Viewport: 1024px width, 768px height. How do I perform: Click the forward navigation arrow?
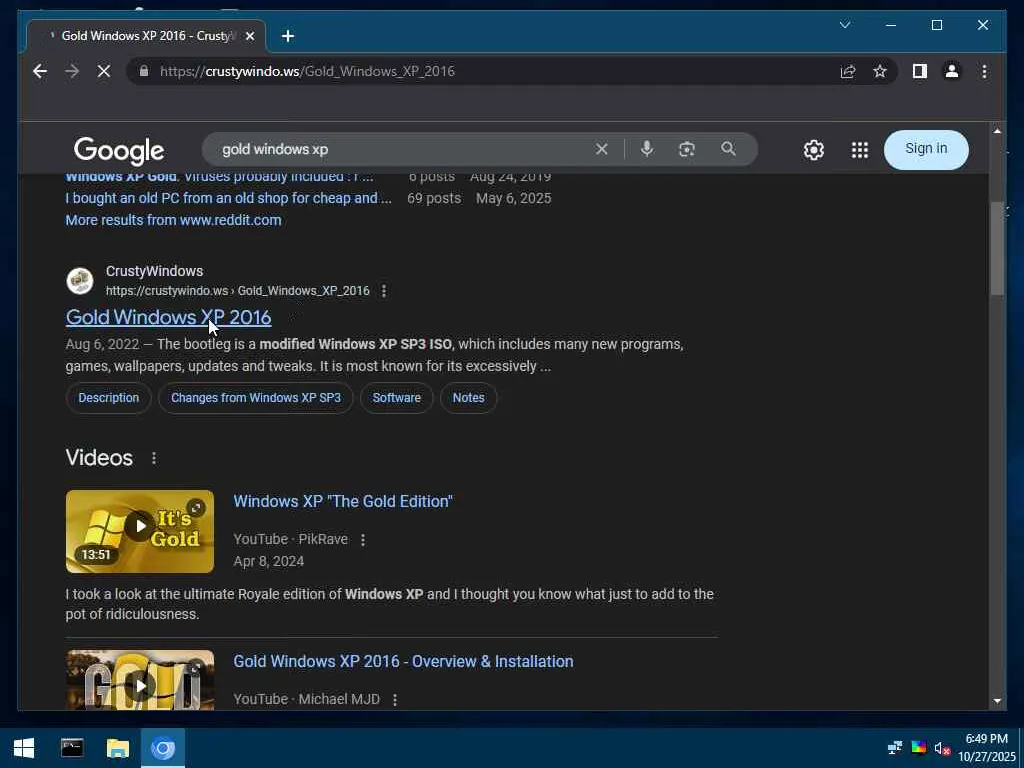point(72,71)
